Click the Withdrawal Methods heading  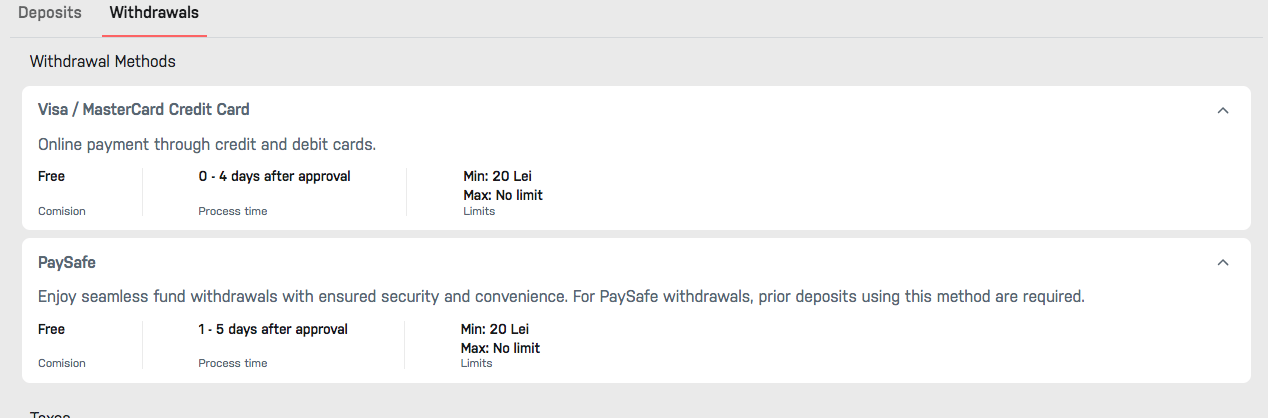(102, 62)
